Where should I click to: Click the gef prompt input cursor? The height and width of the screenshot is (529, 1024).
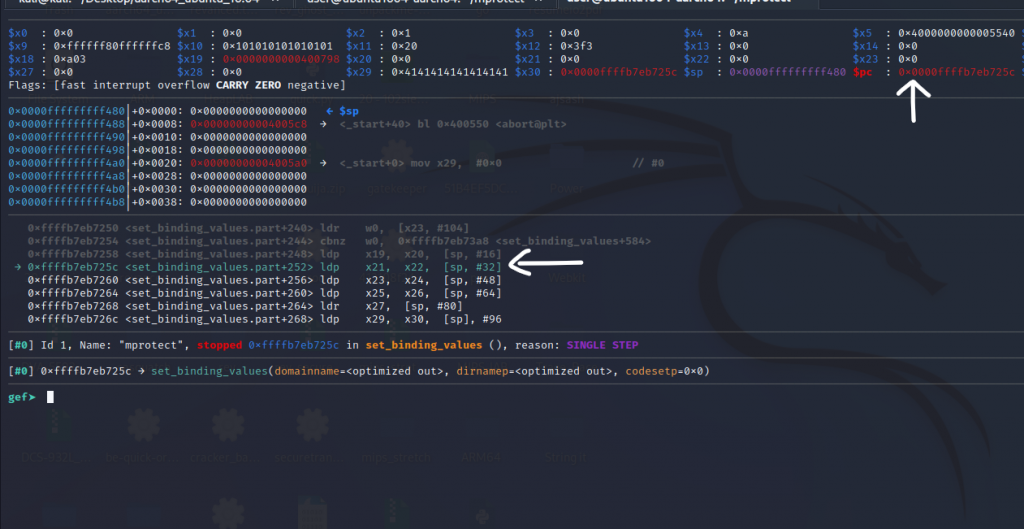tap(49, 397)
